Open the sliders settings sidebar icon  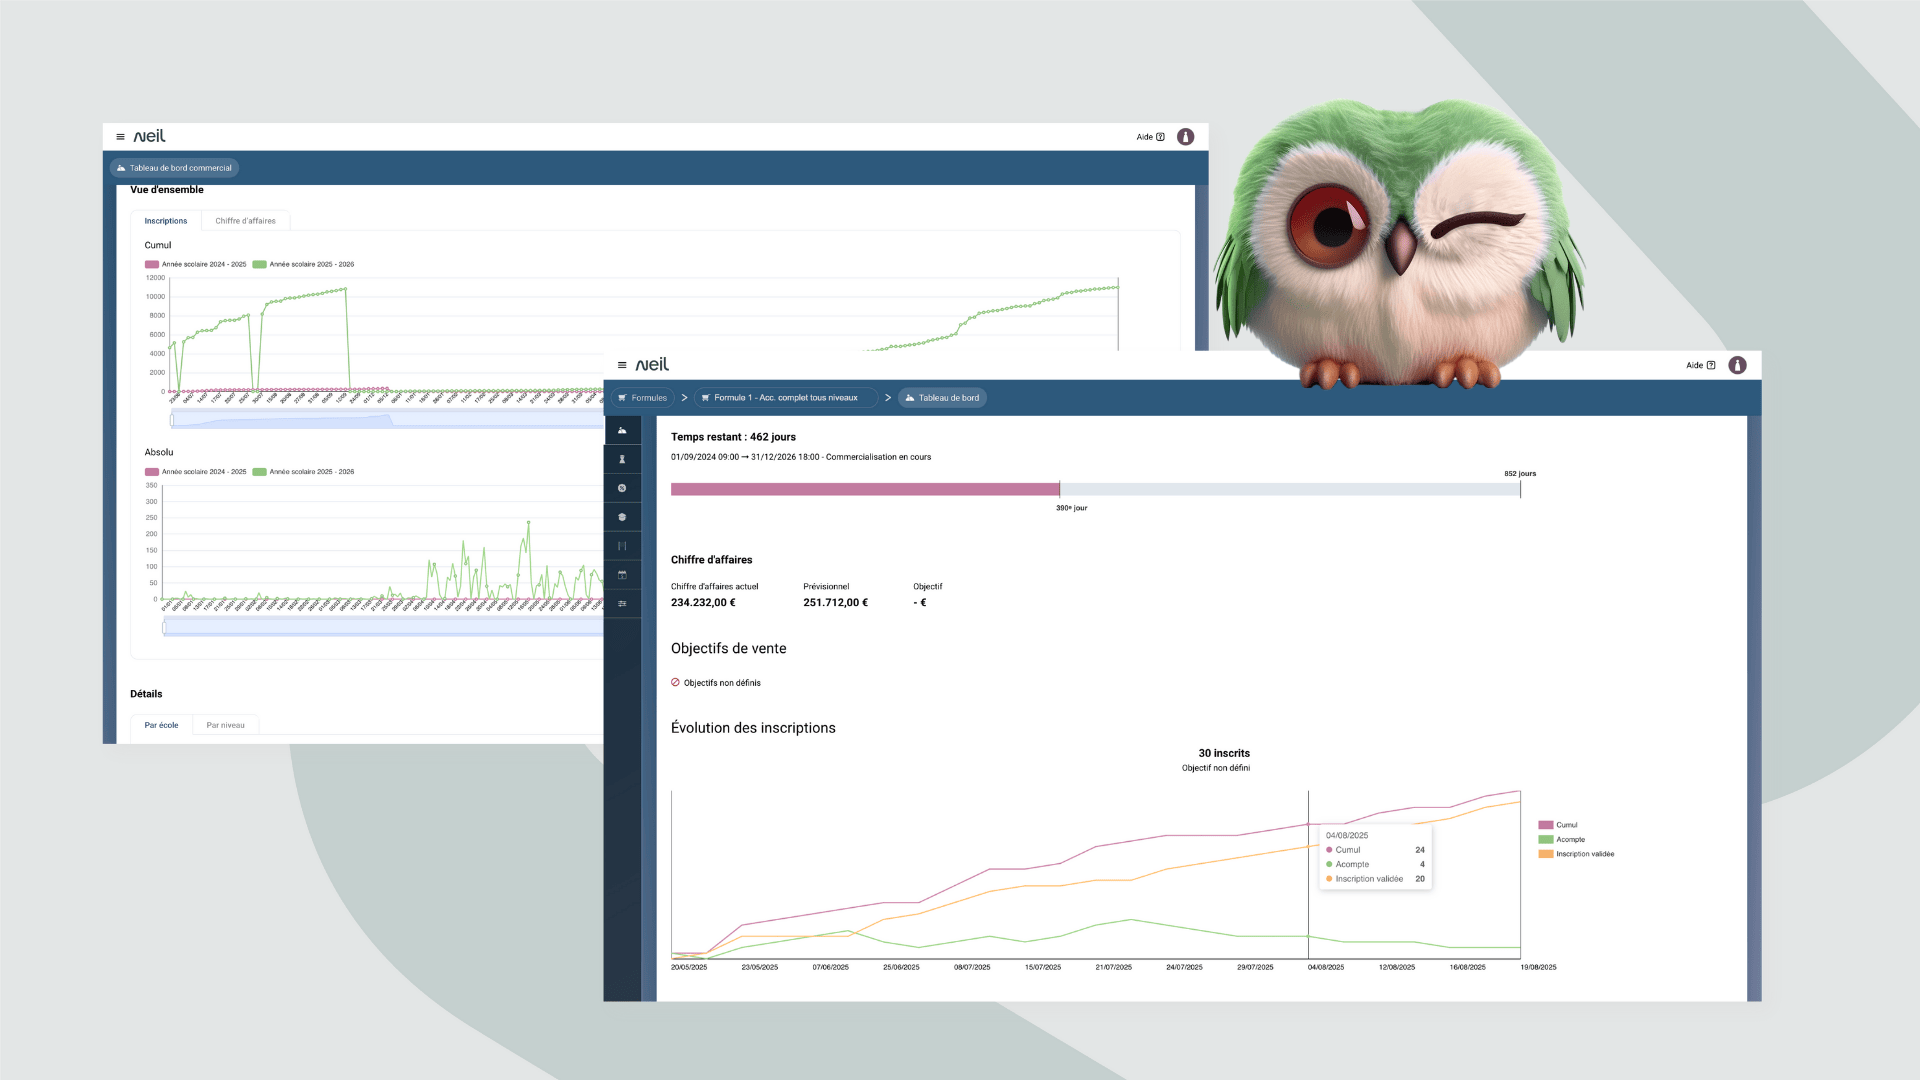point(622,604)
